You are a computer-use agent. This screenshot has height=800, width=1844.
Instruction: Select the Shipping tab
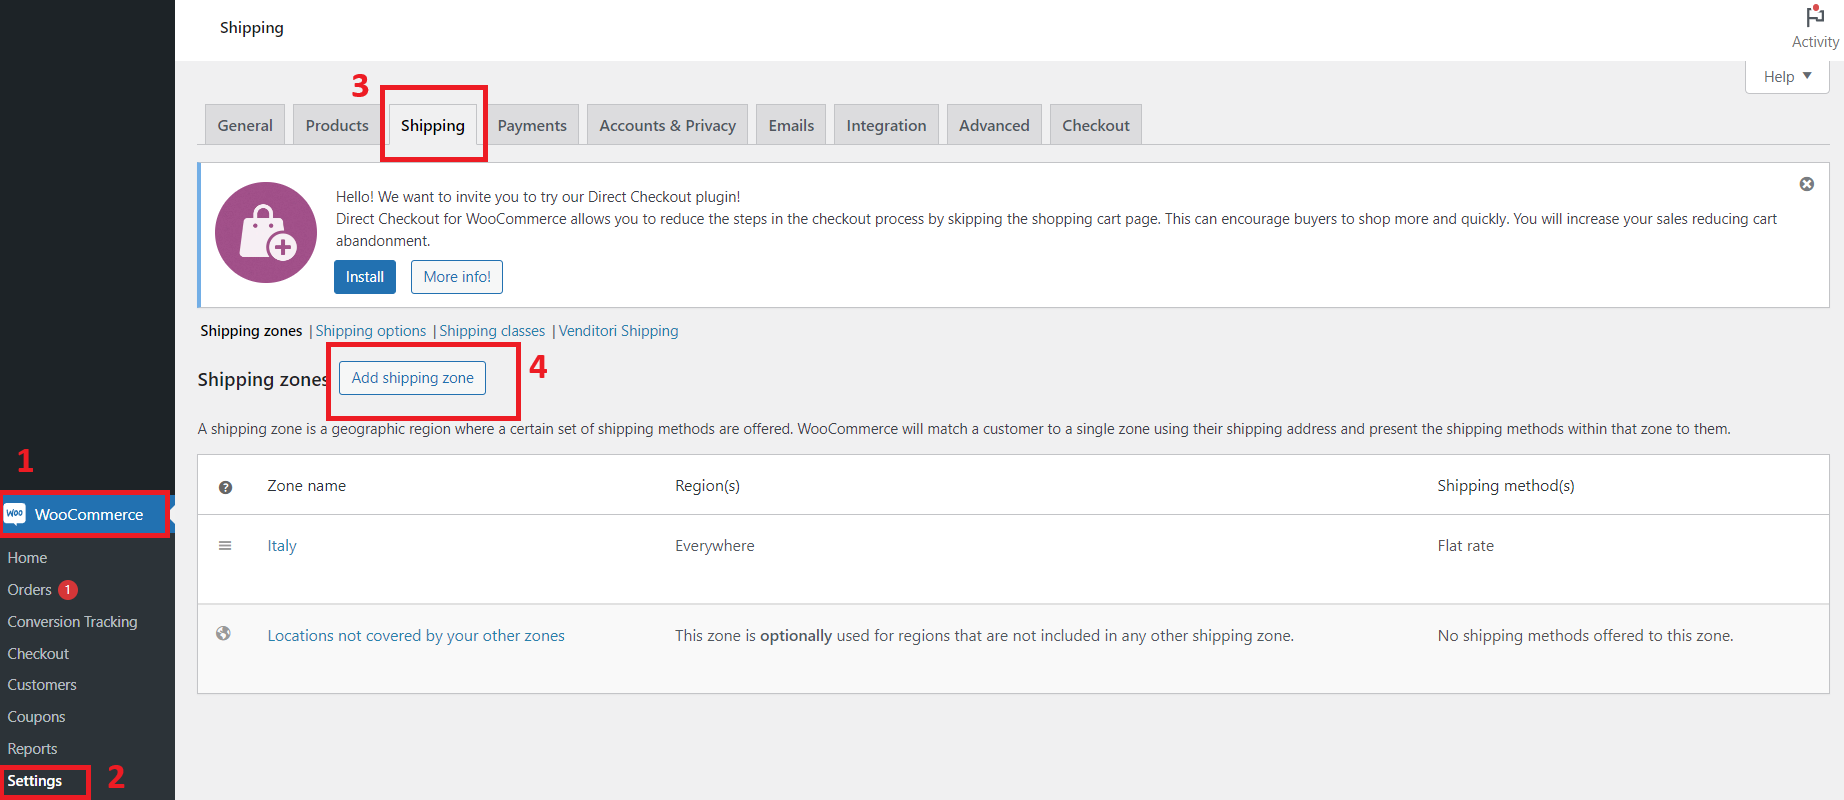pyautogui.click(x=433, y=125)
